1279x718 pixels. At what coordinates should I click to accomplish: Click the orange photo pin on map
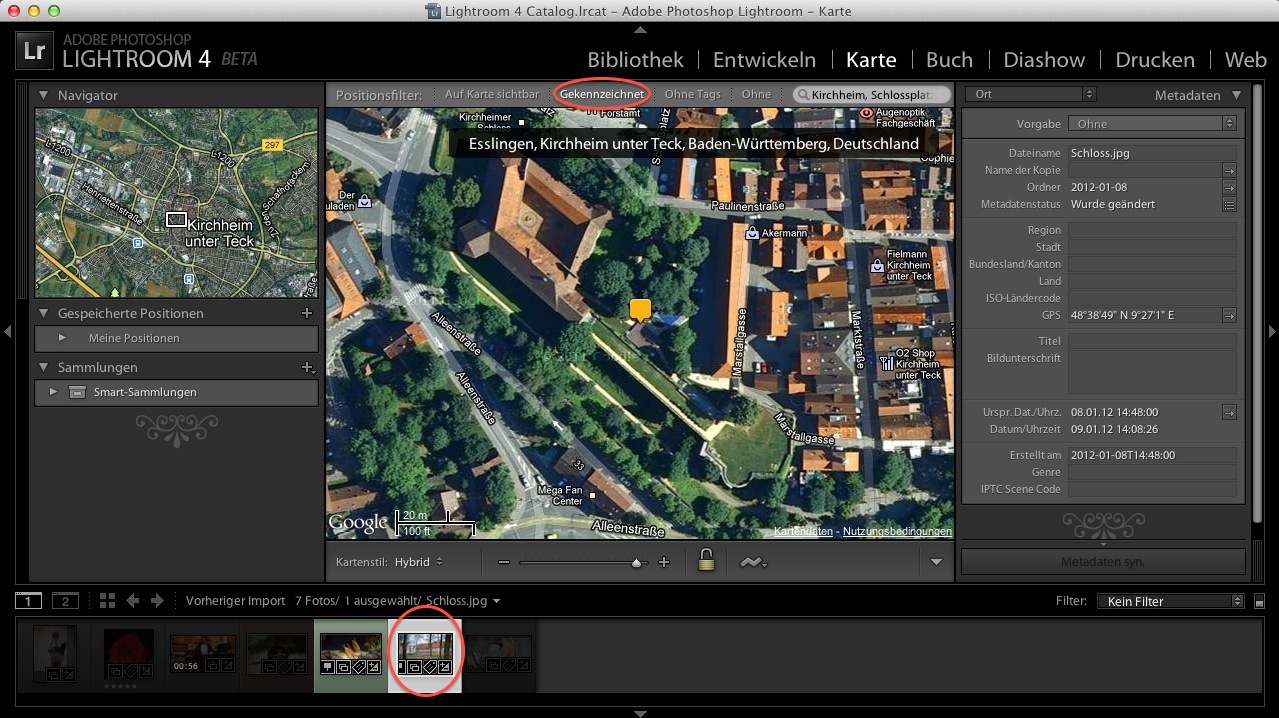coord(640,310)
